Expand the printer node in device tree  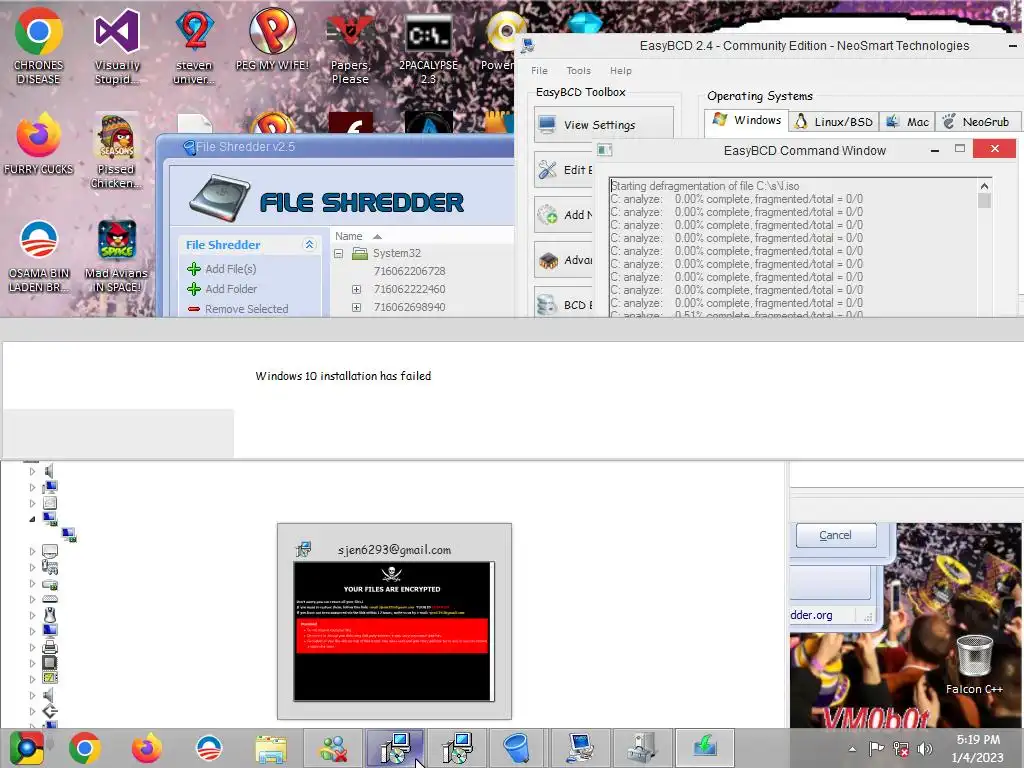tap(32, 647)
